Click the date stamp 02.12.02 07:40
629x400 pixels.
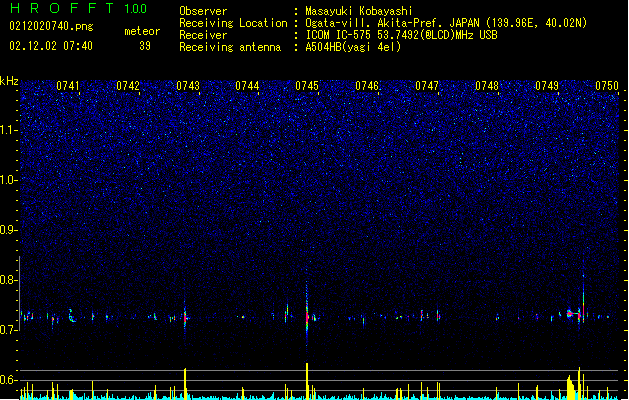pos(51,46)
